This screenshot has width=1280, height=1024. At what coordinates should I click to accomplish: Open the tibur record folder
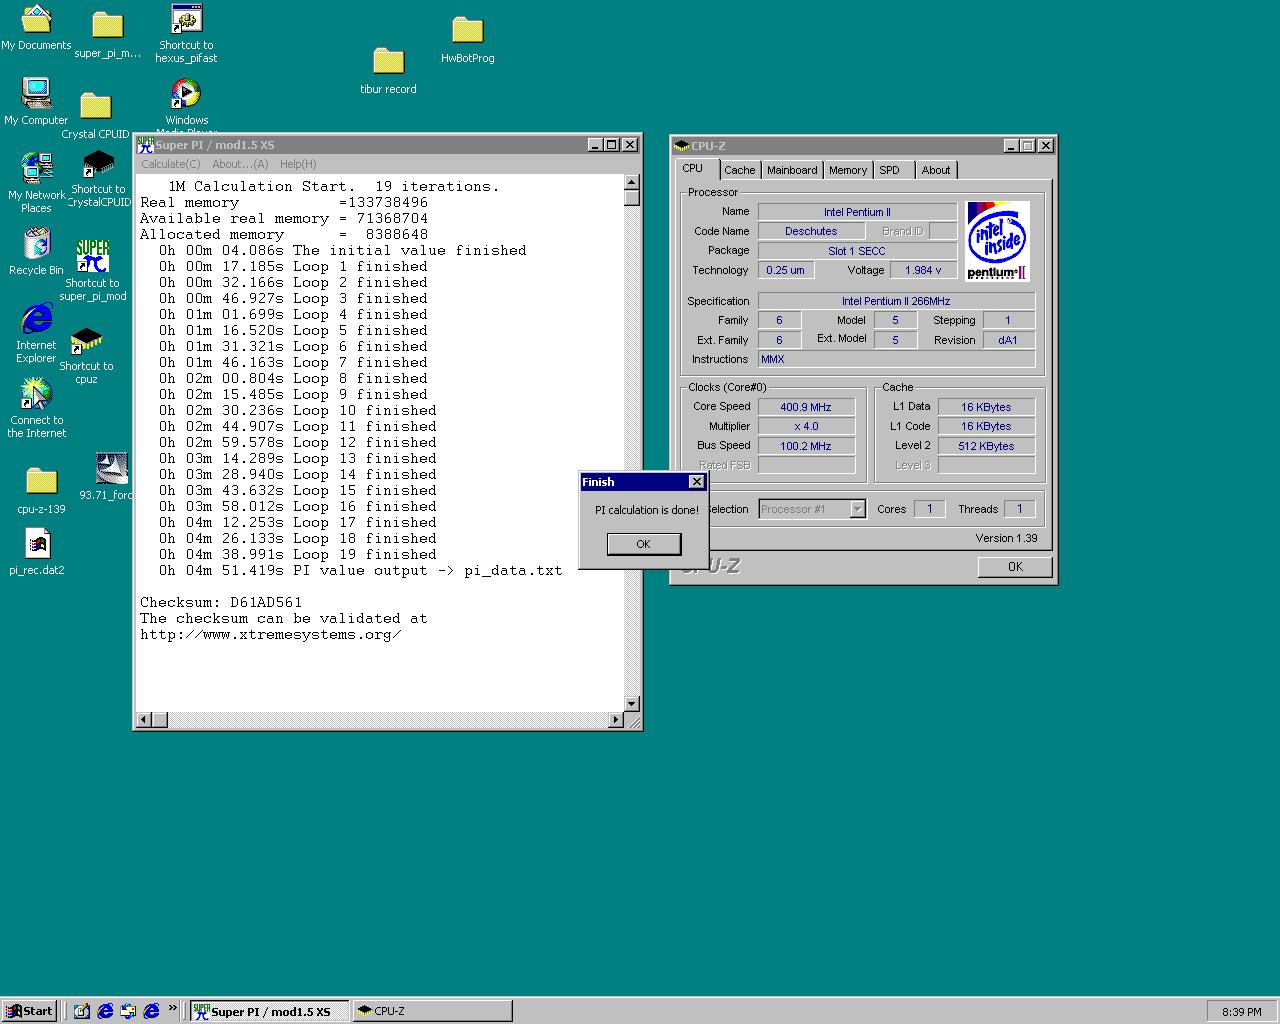tap(388, 70)
